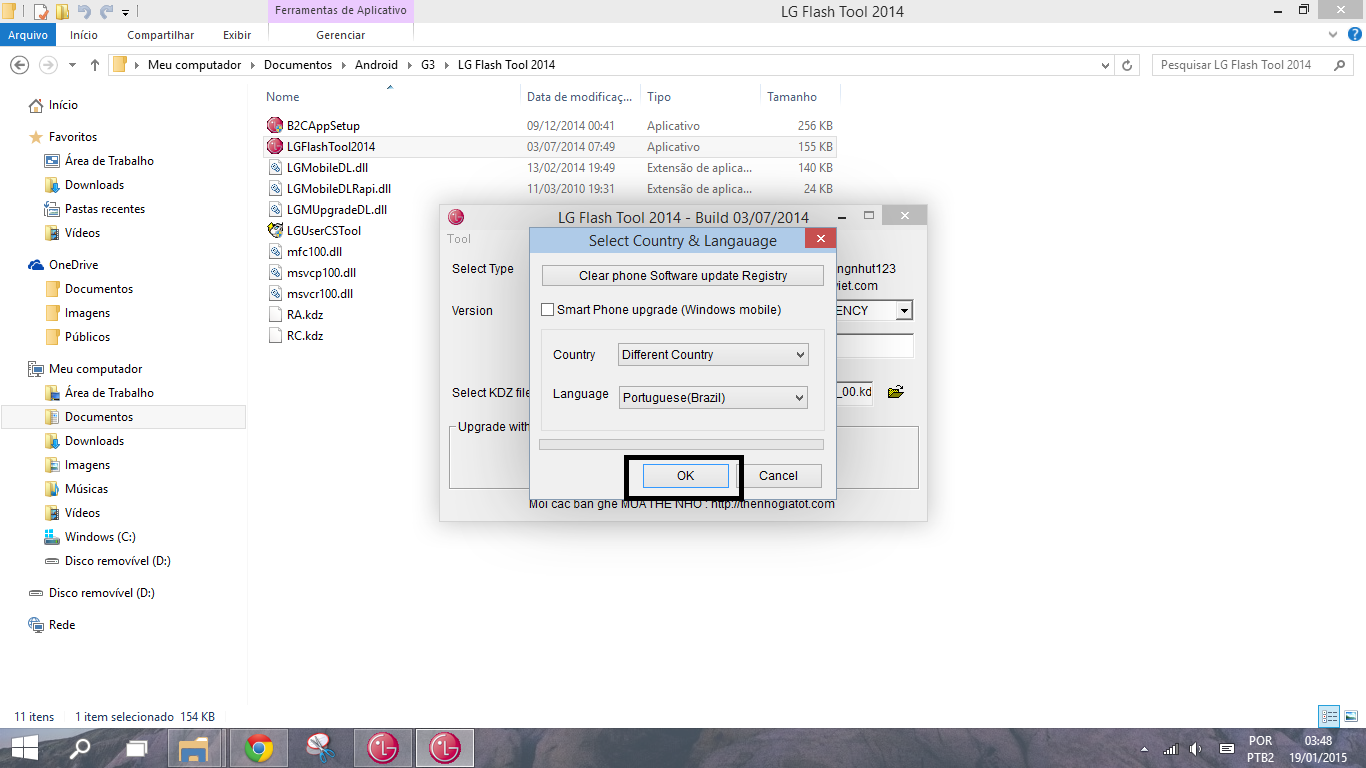Image resolution: width=1366 pixels, height=768 pixels.
Task: Click Android in address breadcrumb
Action: pos(376,65)
